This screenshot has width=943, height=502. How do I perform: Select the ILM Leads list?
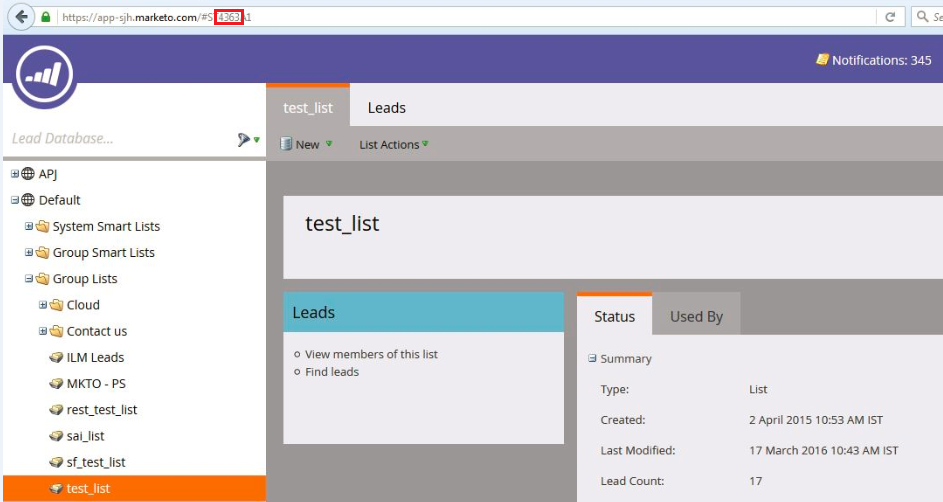[x=95, y=357]
